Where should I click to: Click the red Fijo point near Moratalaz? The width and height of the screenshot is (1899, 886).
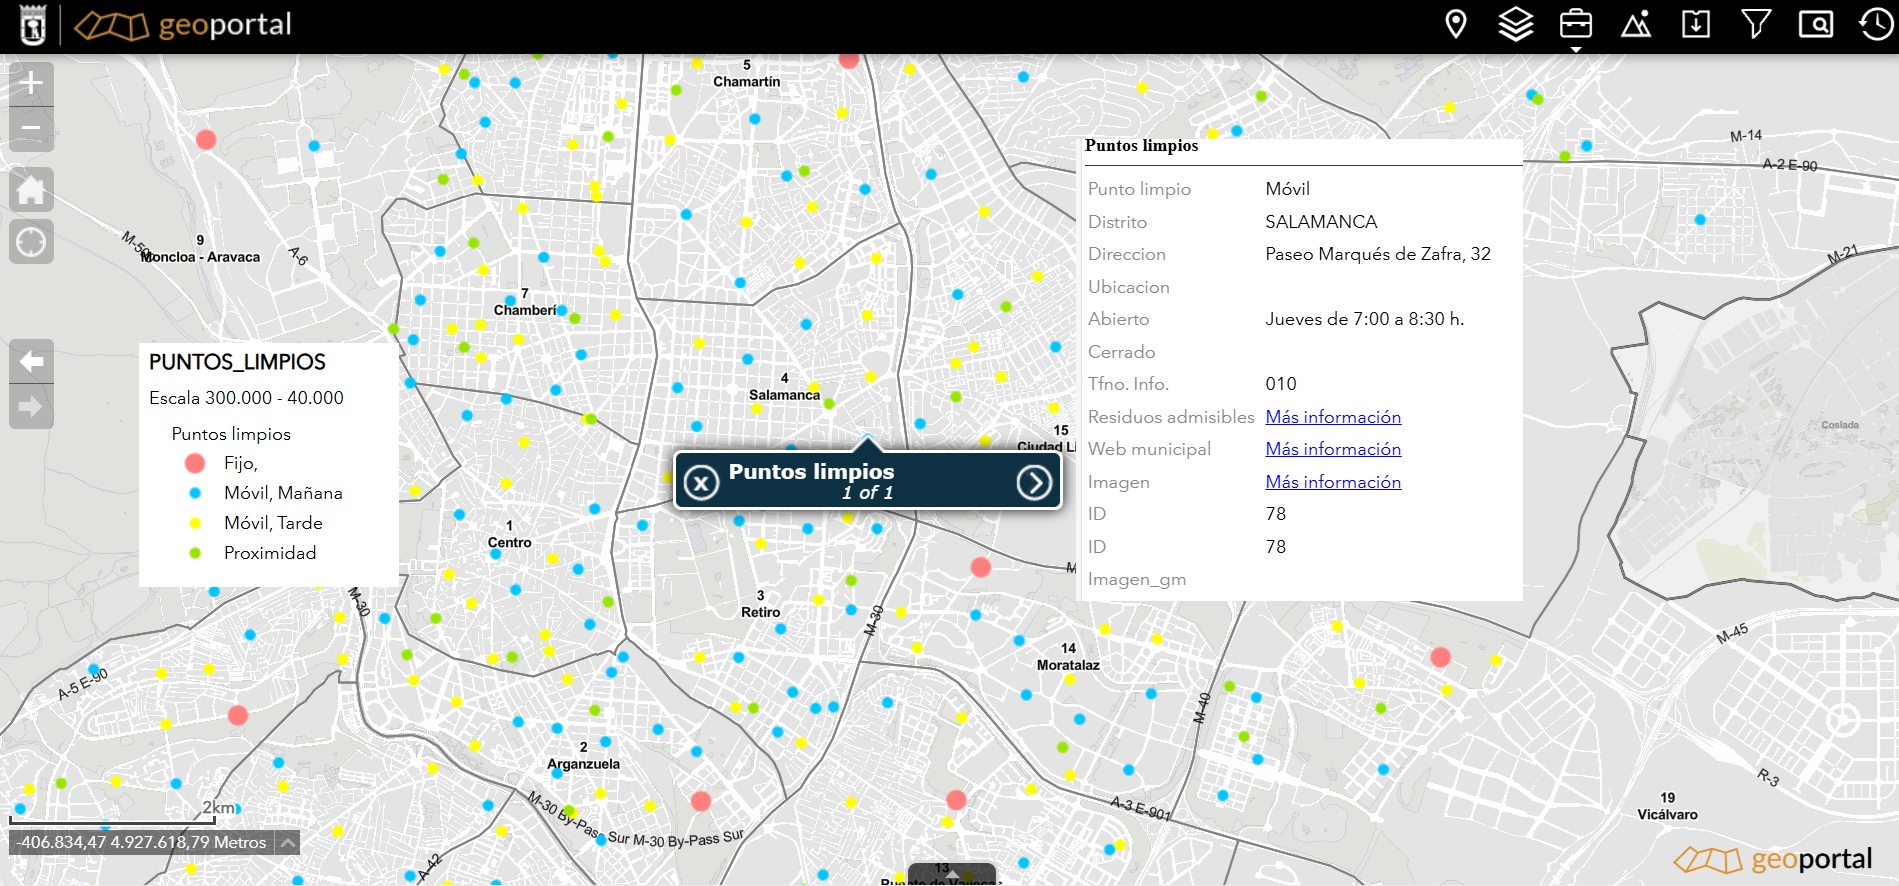[981, 567]
